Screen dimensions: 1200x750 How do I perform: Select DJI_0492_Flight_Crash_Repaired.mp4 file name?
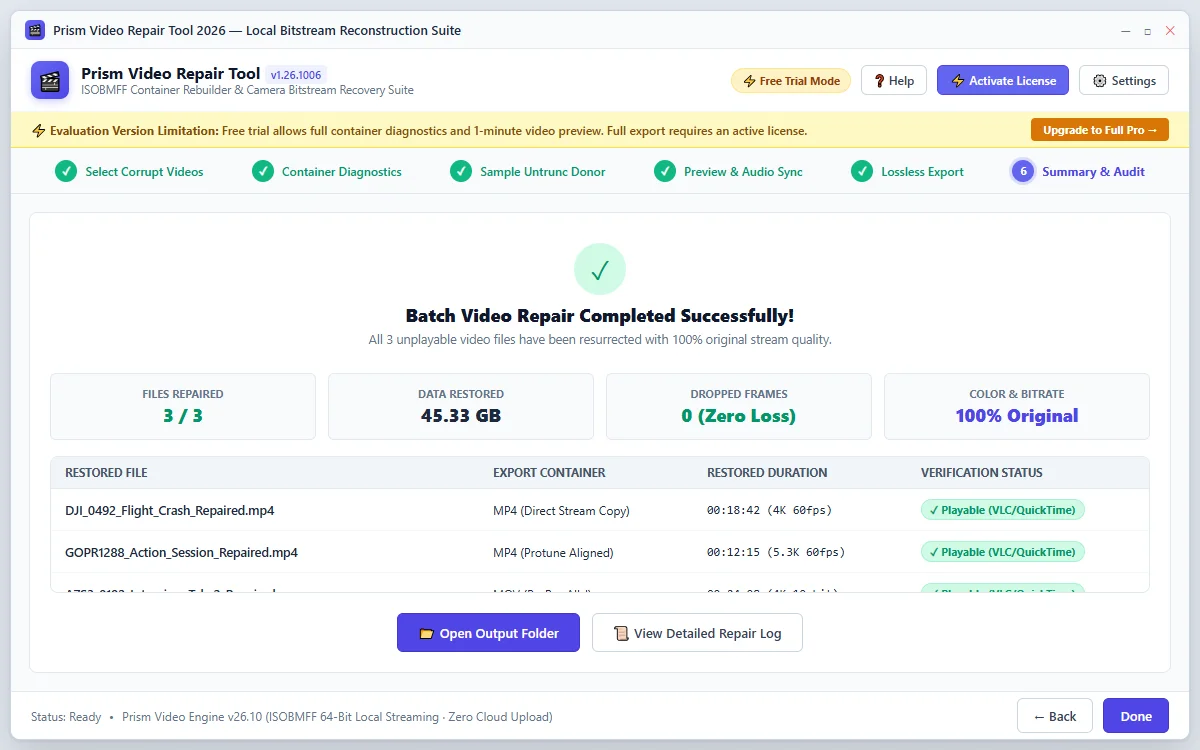point(170,510)
